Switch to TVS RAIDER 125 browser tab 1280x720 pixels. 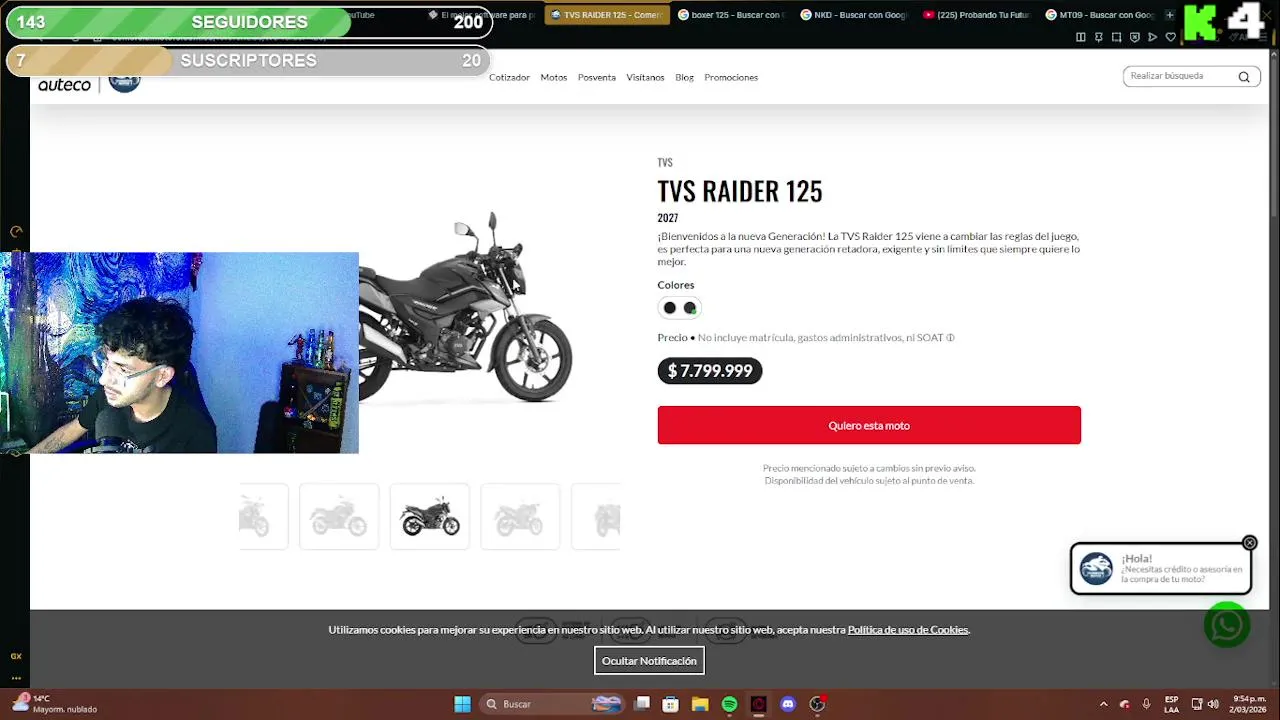607,15
